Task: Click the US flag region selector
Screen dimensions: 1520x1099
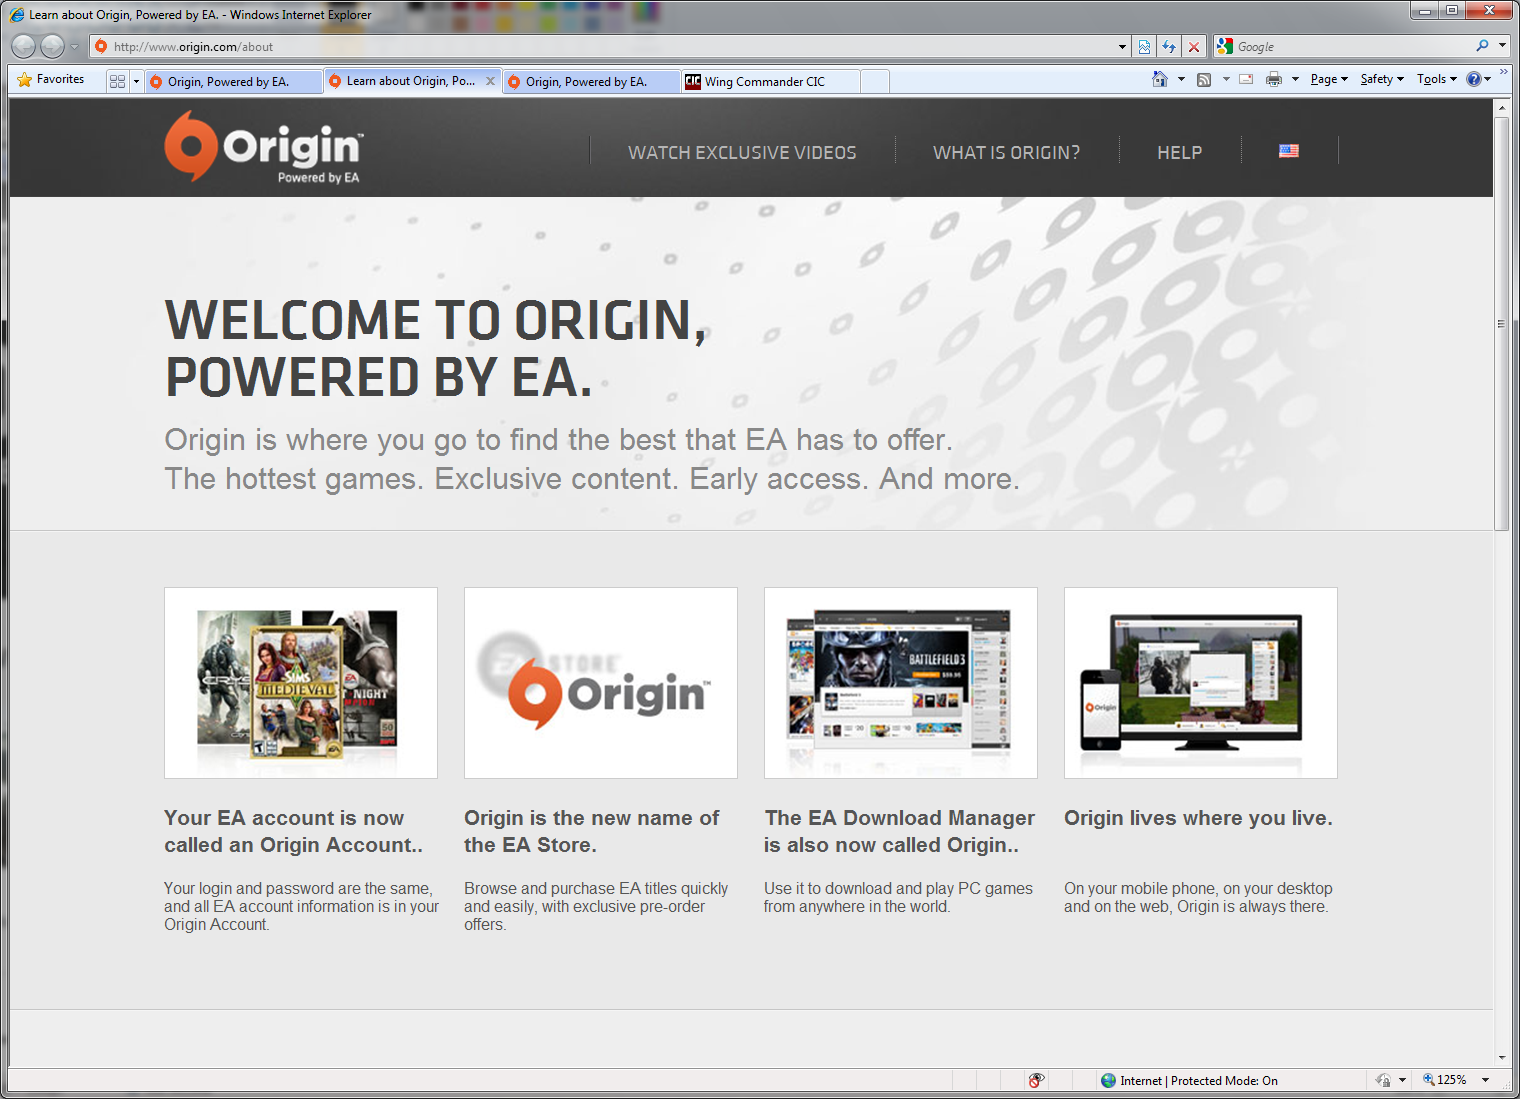Action: click(1288, 151)
